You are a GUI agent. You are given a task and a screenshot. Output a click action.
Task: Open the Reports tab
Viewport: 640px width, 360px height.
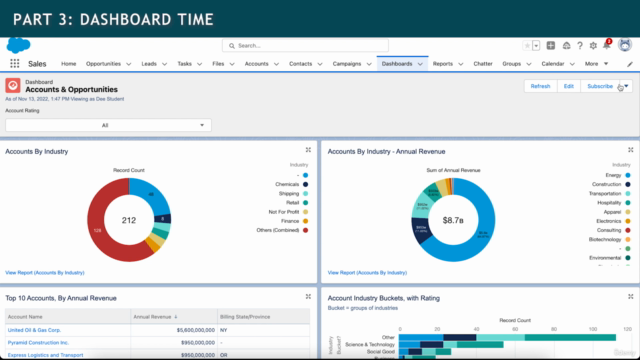point(443,64)
